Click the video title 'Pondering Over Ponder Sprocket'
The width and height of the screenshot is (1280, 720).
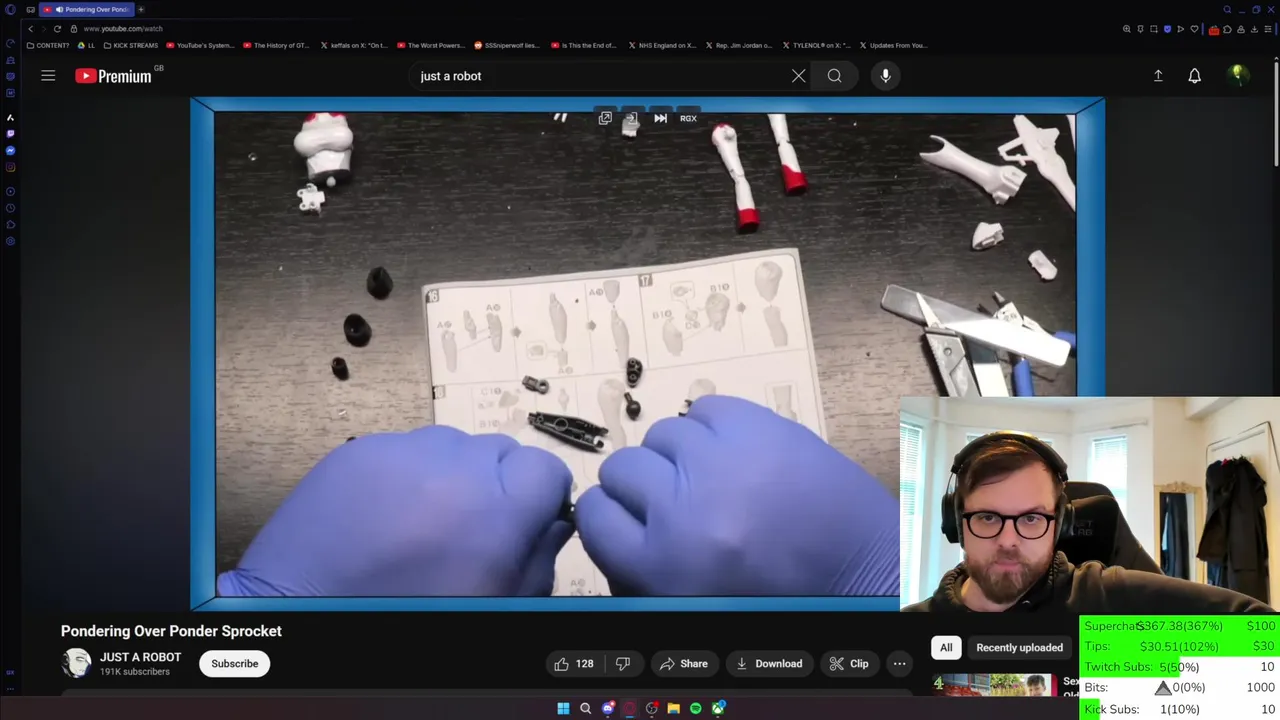click(171, 631)
